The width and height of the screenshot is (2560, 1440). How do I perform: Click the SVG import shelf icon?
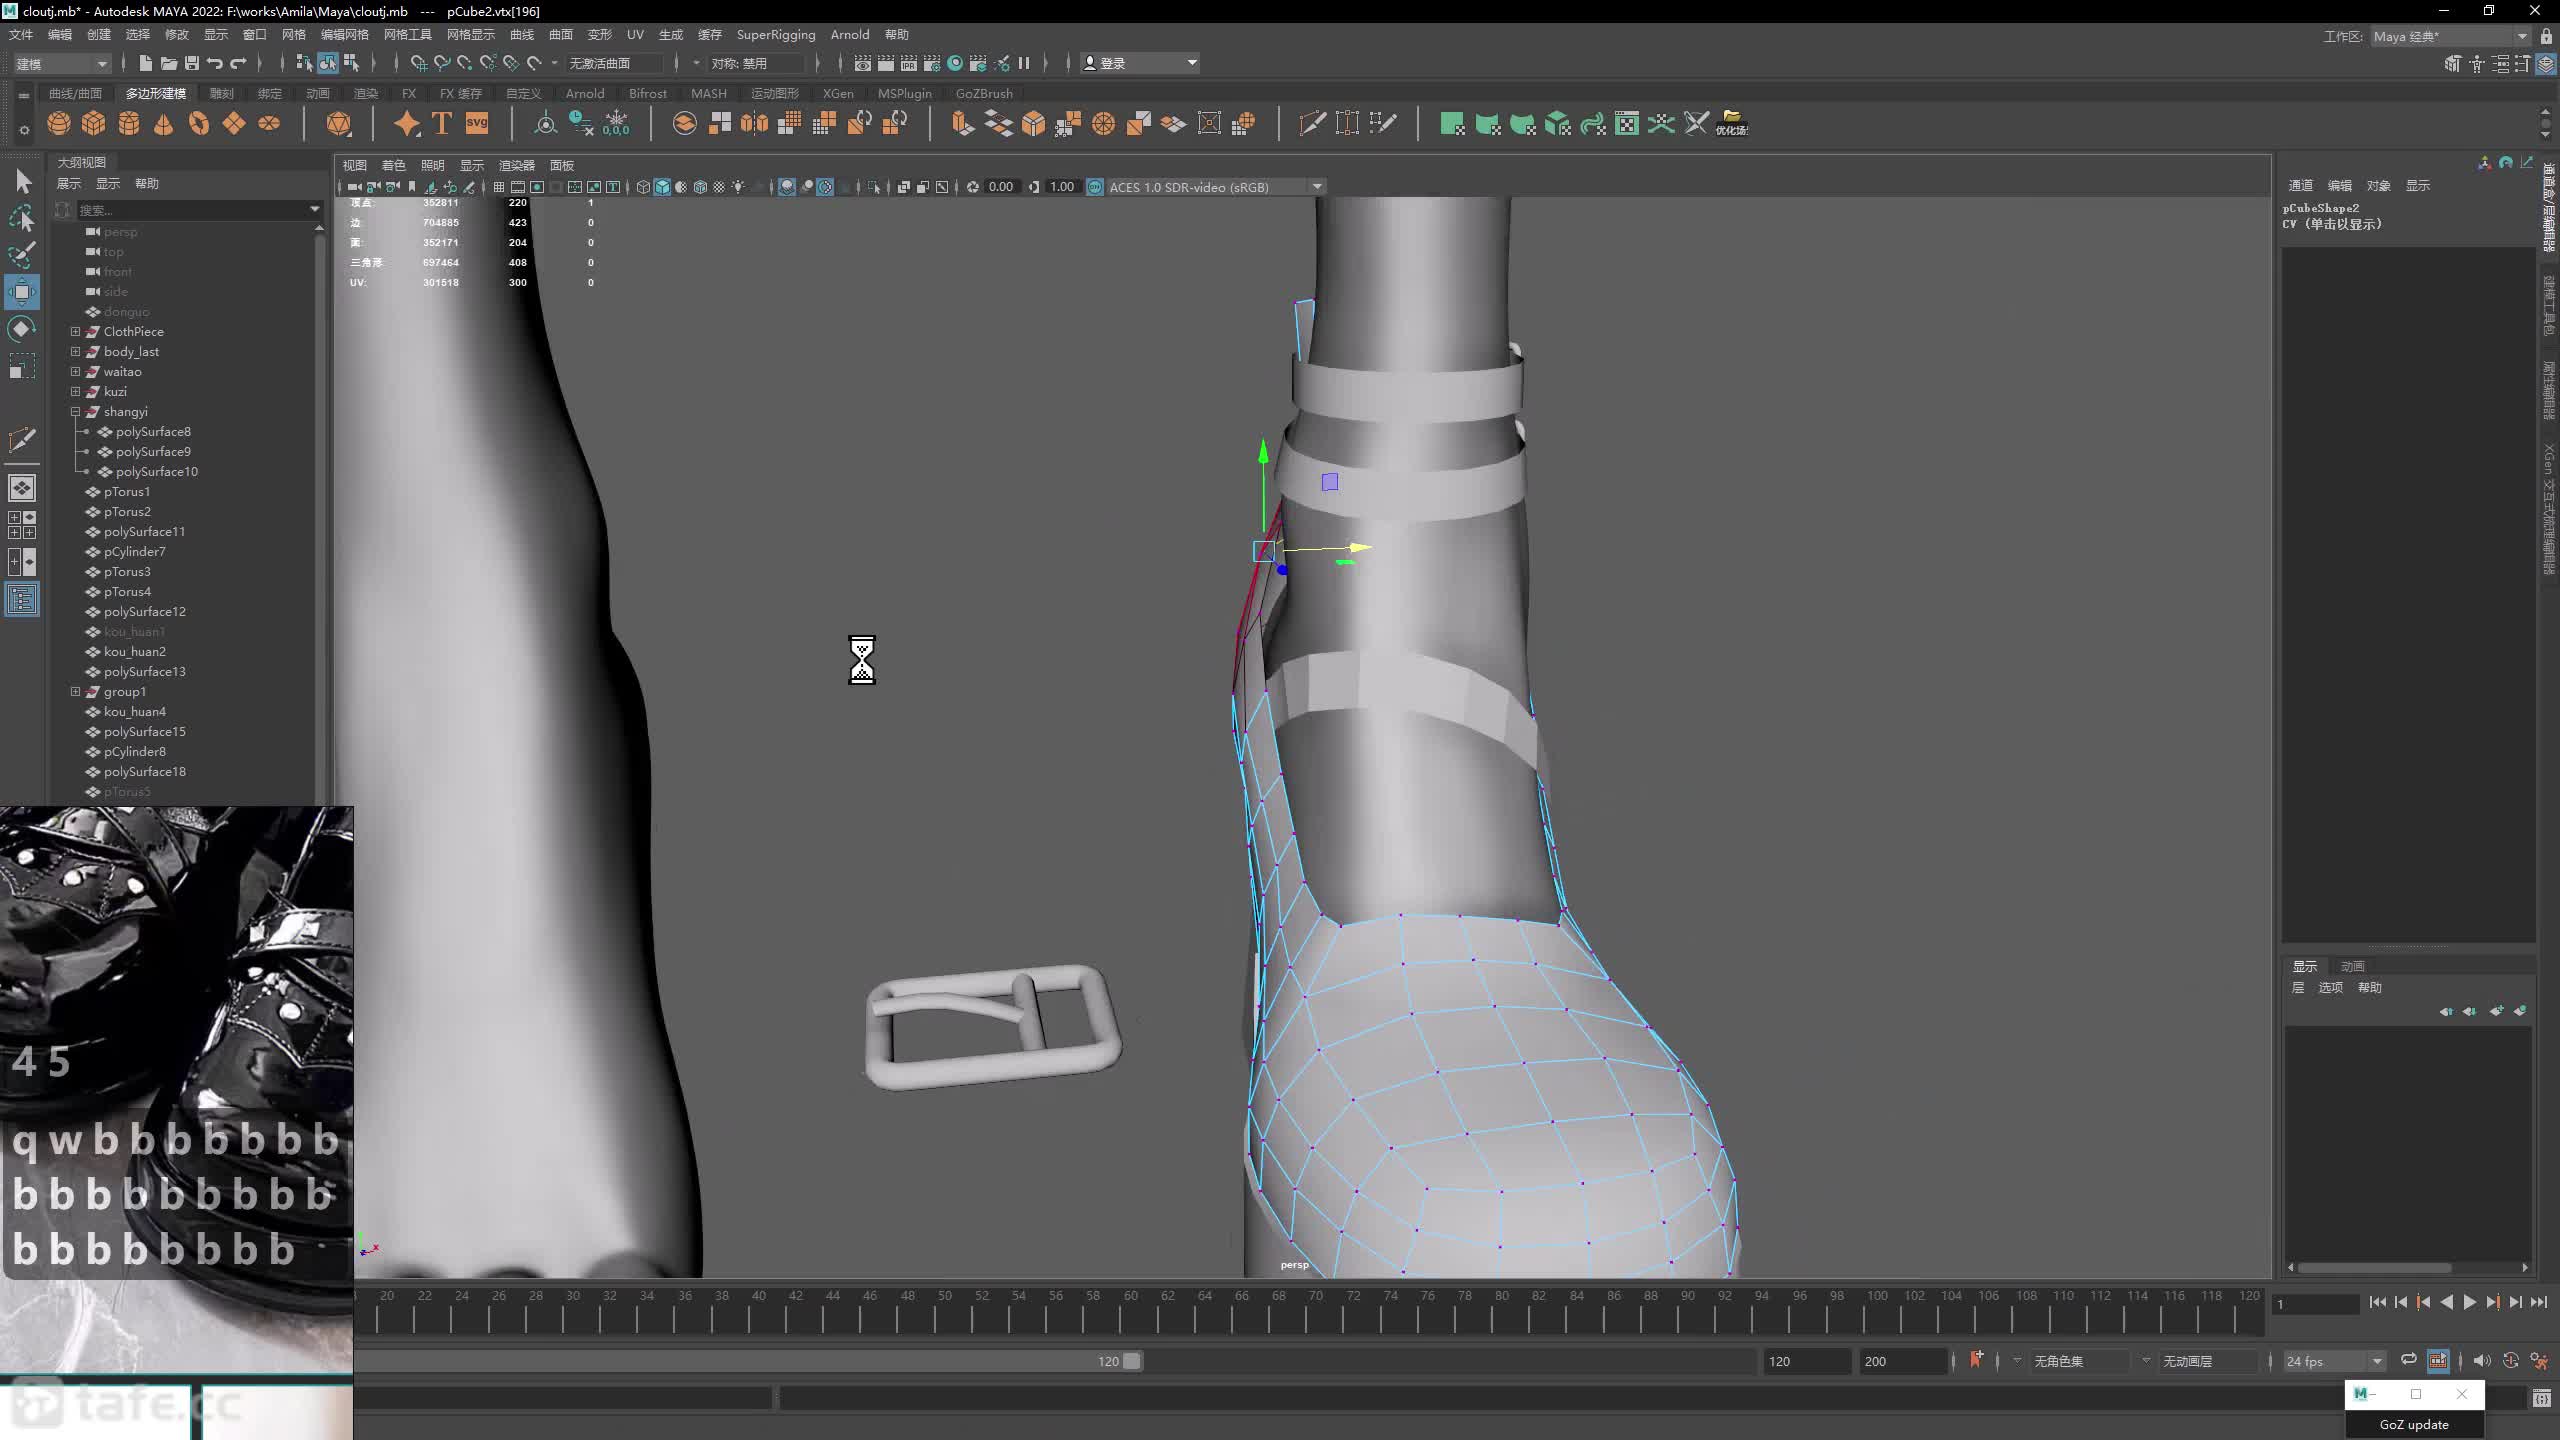click(x=477, y=123)
